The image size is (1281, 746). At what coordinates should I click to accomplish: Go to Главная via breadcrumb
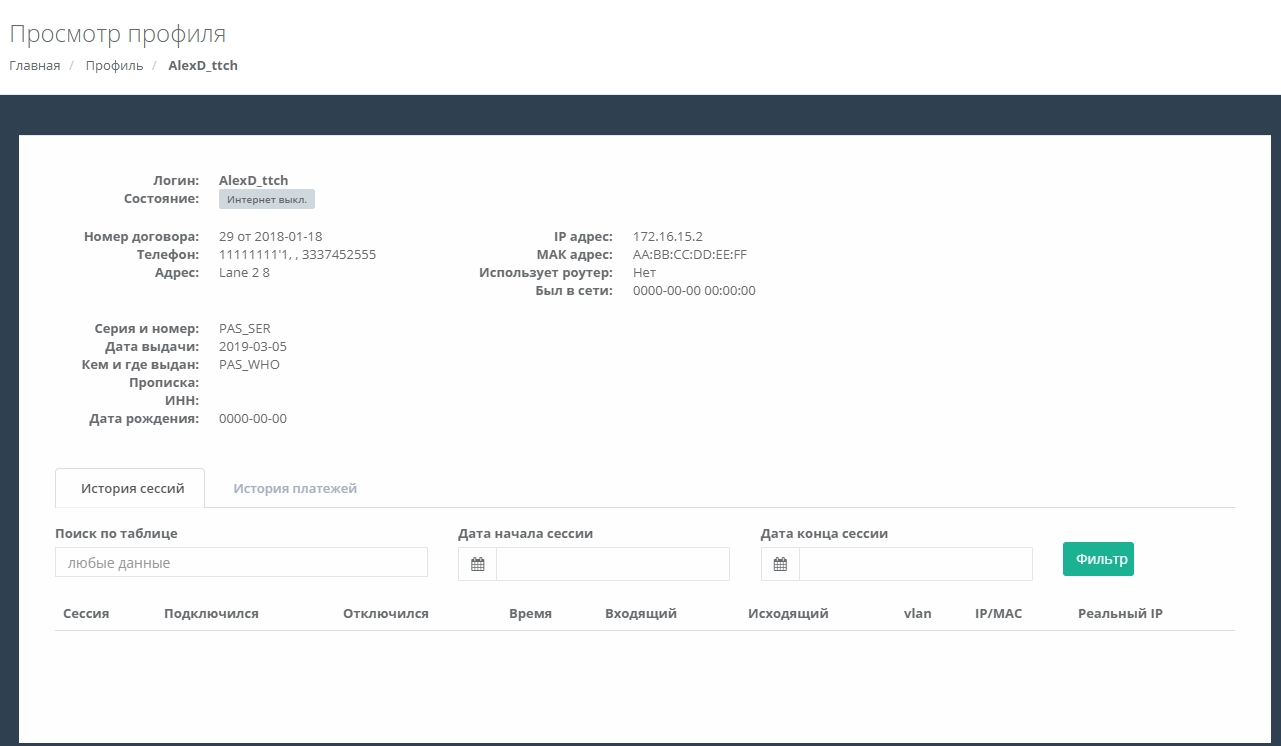[35, 66]
